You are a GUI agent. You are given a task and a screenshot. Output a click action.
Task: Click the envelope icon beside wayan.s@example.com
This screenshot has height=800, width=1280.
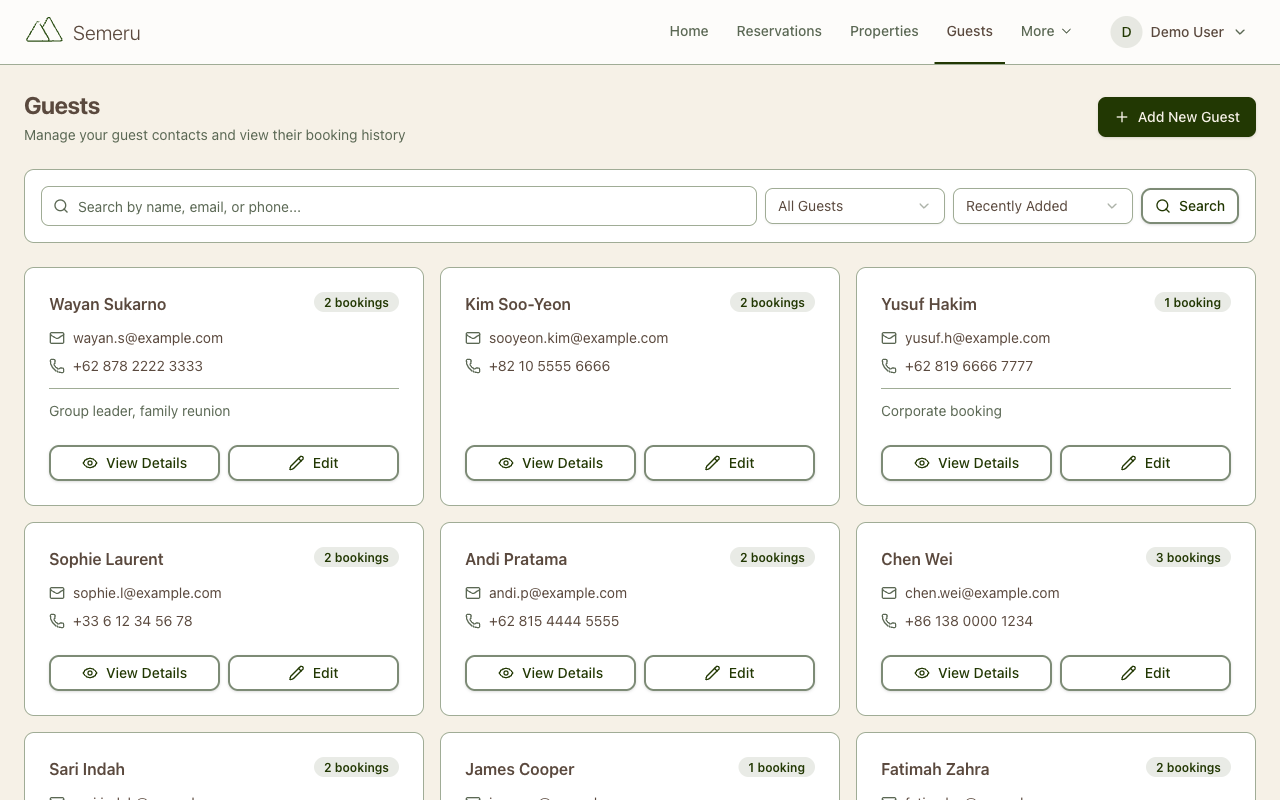click(x=57, y=338)
